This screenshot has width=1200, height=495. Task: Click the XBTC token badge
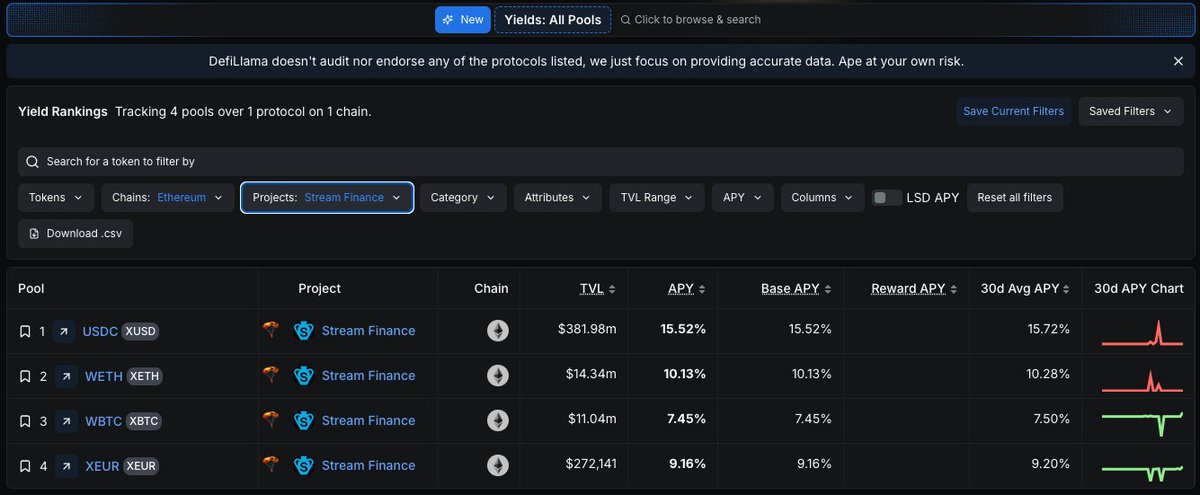pos(144,421)
